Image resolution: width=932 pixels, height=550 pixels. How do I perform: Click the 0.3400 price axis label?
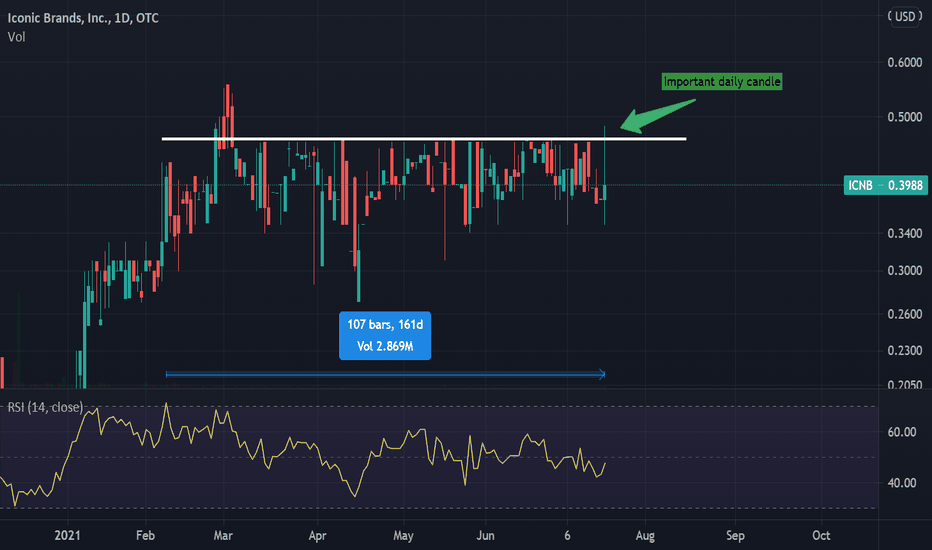click(x=904, y=234)
